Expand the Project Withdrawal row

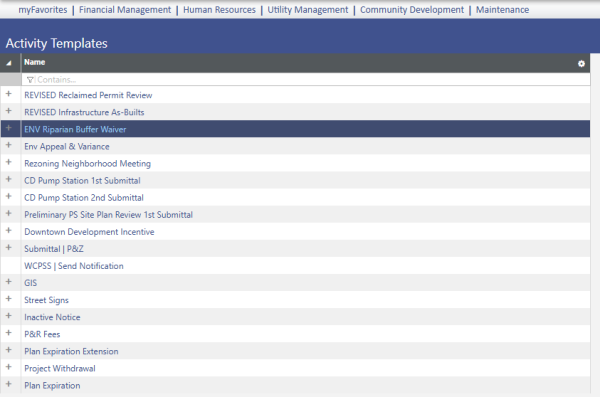tap(9, 367)
